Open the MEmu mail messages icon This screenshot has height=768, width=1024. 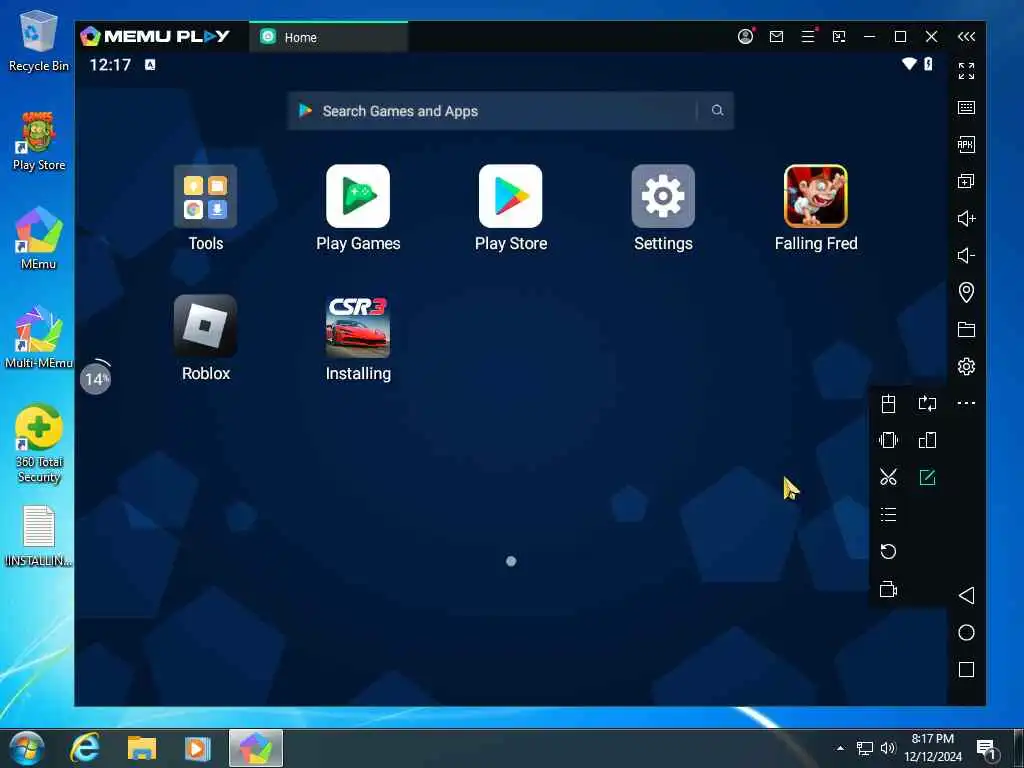776,37
